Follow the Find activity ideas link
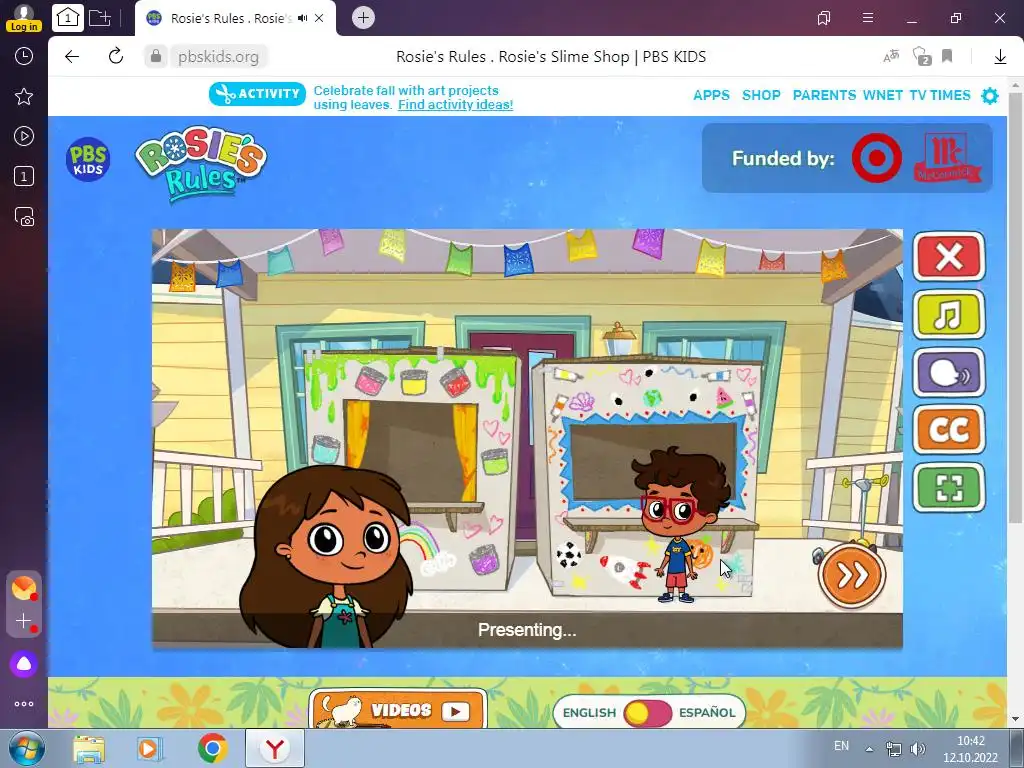Screen dimensions: 1024x768 click(x=455, y=104)
